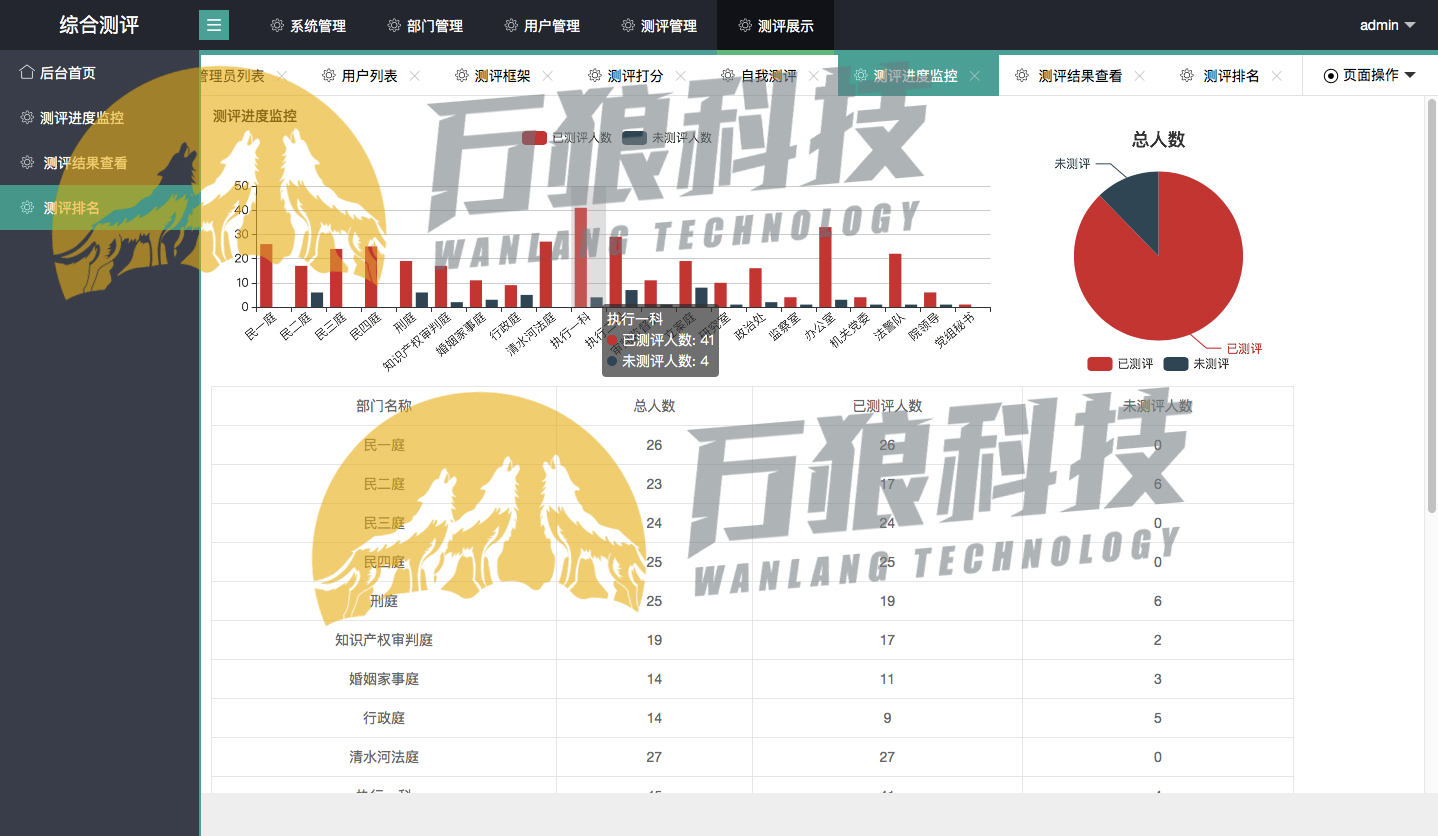Select the 行政庭 table cell
This screenshot has height=836, width=1438.
(384, 718)
